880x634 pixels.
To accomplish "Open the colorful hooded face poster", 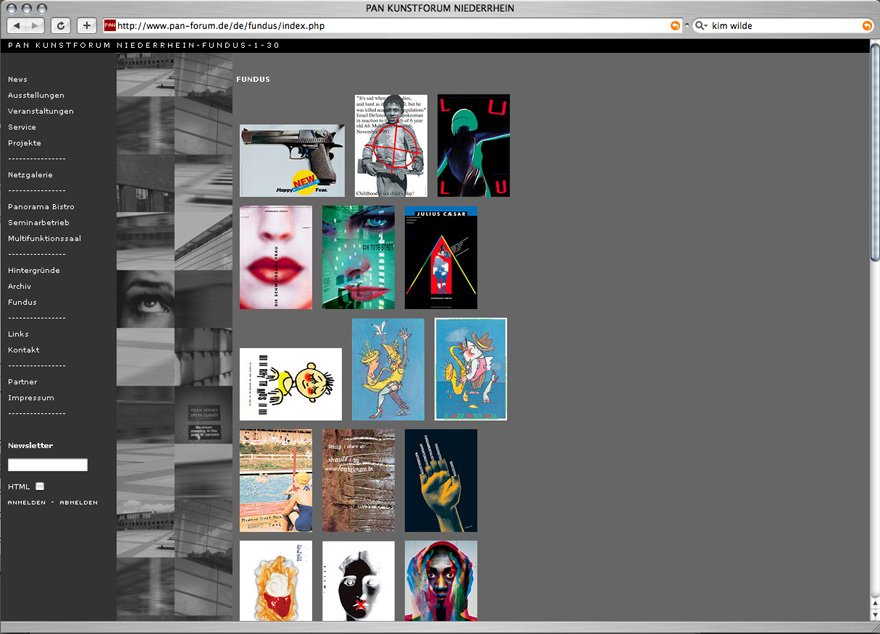I will (x=441, y=581).
